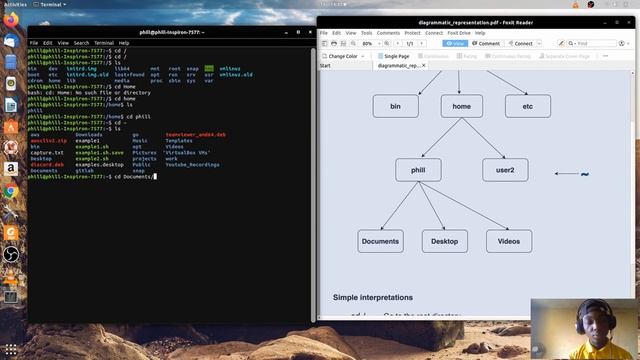Open Ubuntu Software store in dock

(x=11, y=127)
